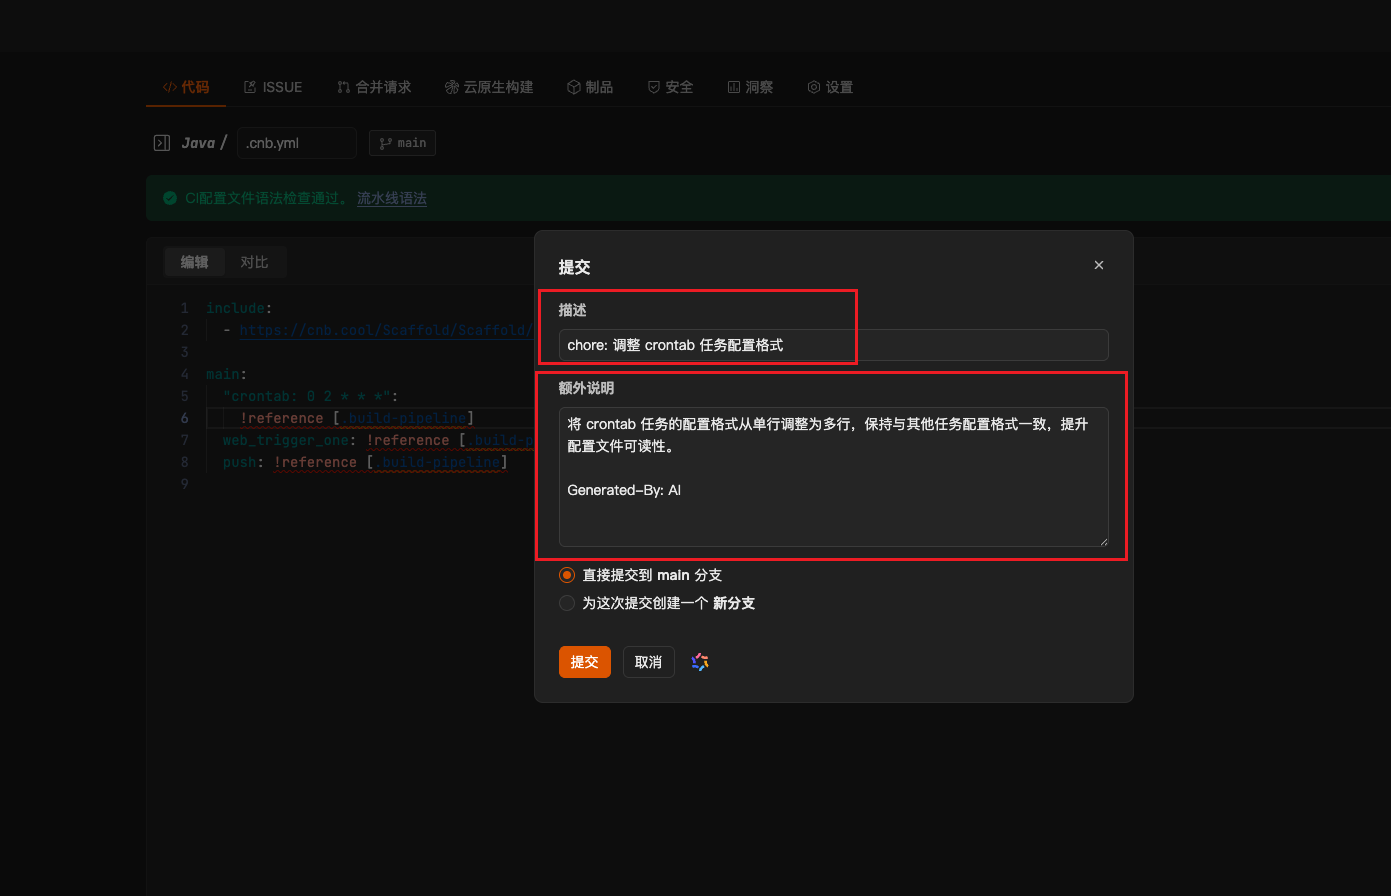Close the 提交 dialog with X
The height and width of the screenshot is (896, 1391).
1098,265
